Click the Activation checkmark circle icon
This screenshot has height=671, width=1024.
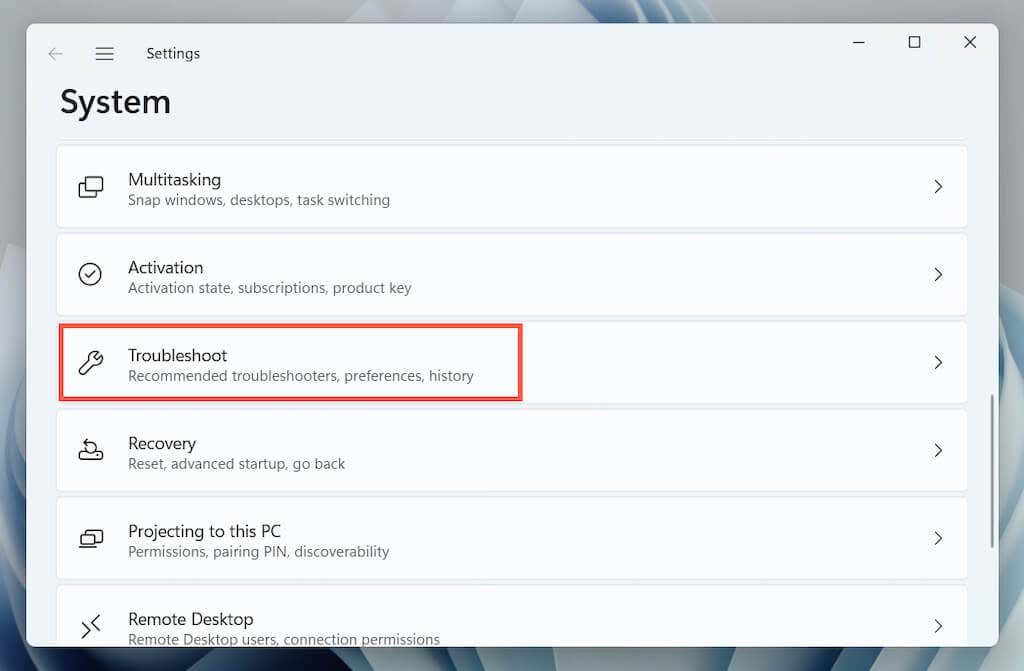click(x=90, y=274)
